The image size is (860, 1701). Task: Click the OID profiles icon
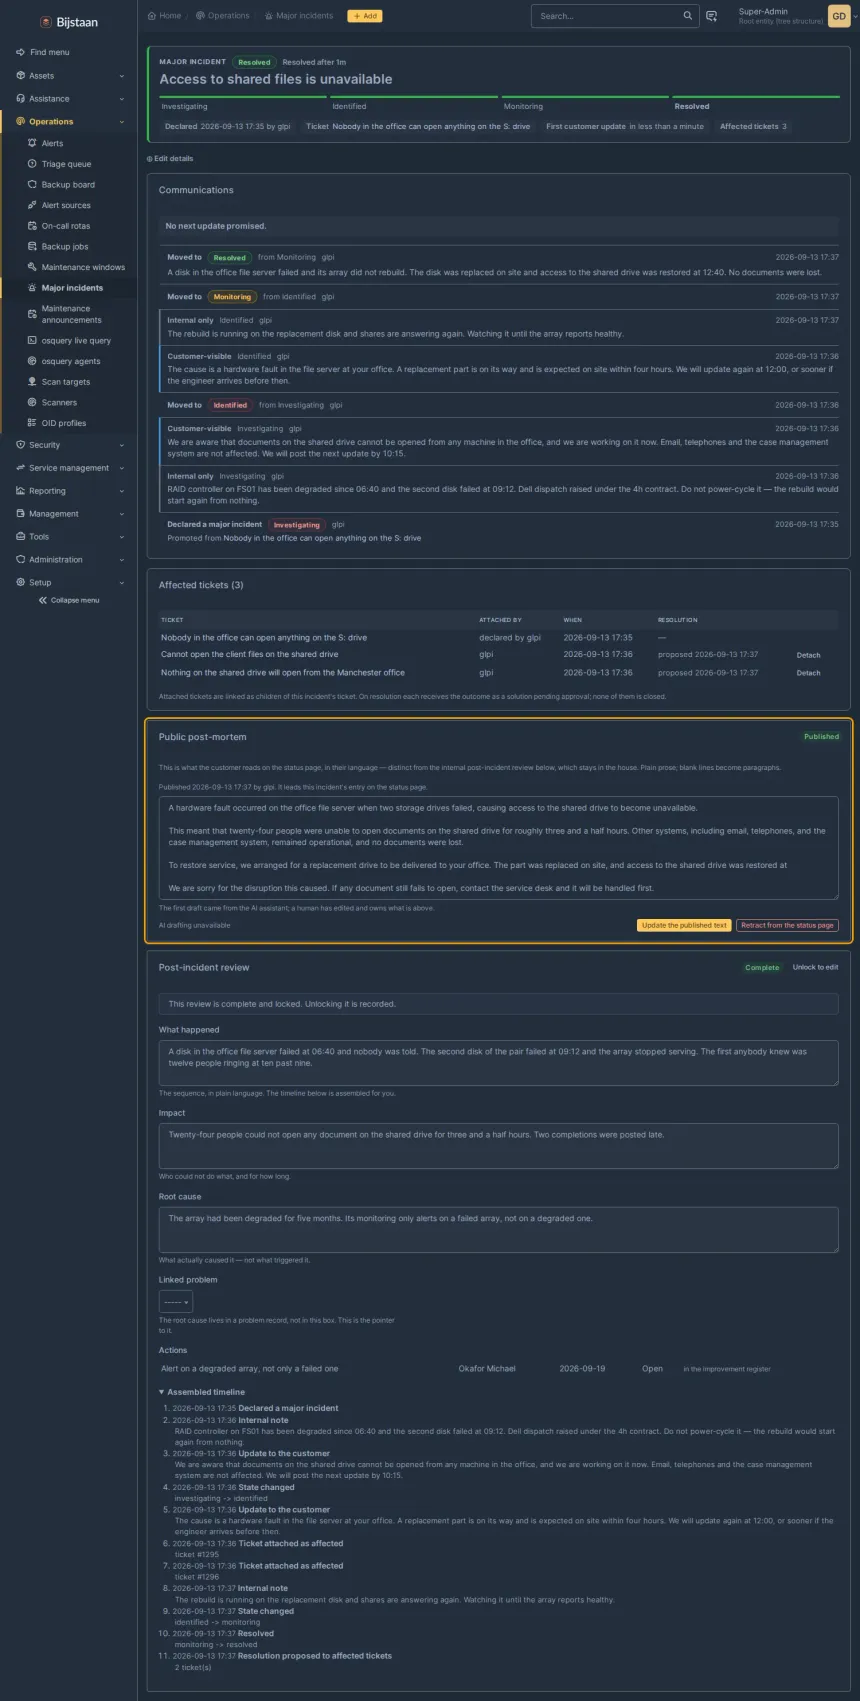[33, 423]
